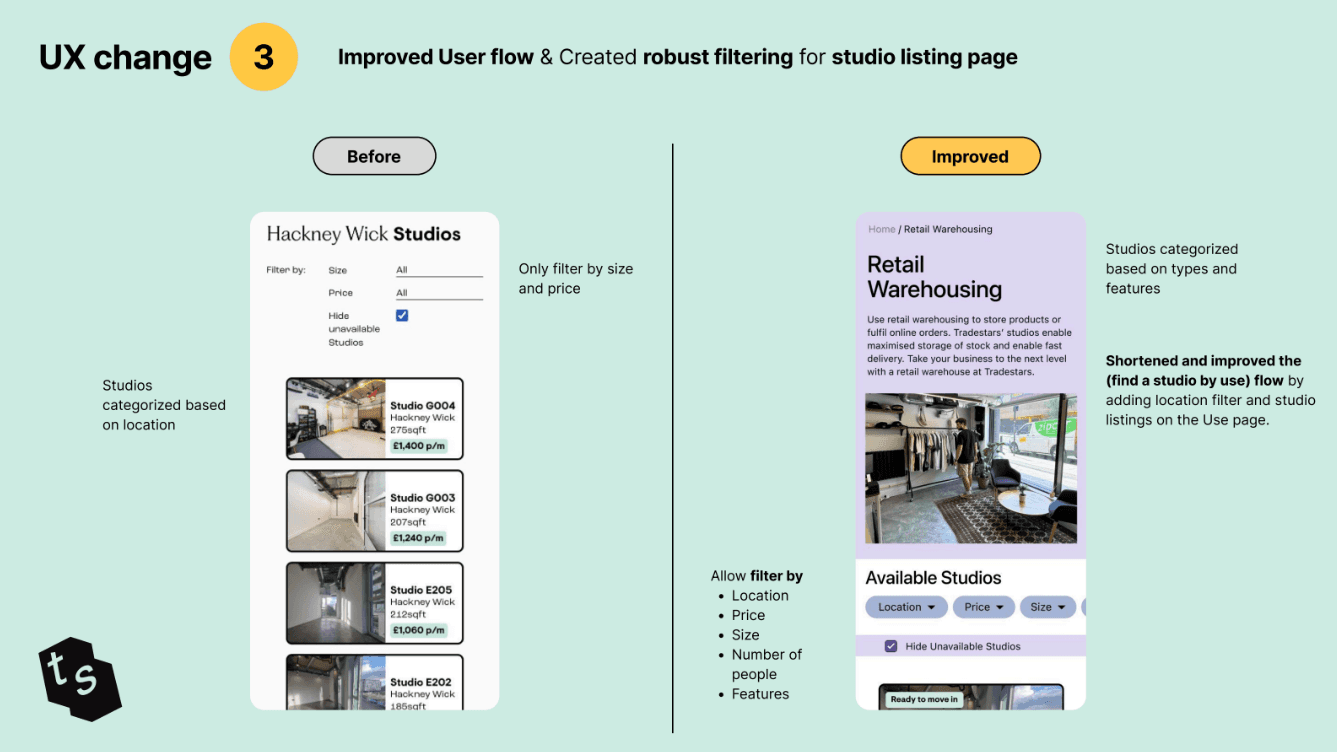
Task: Click the 'Ready to move in' tag
Action: 924,699
